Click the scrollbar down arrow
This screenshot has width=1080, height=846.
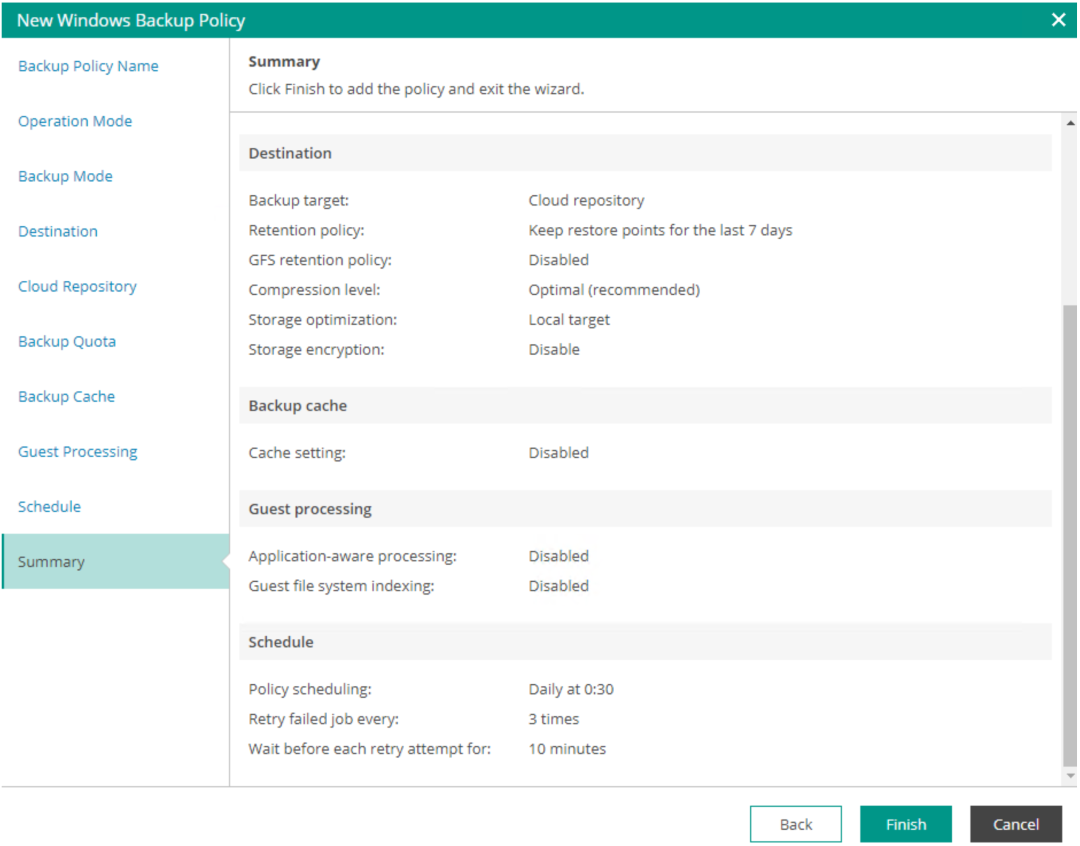coord(1070,776)
